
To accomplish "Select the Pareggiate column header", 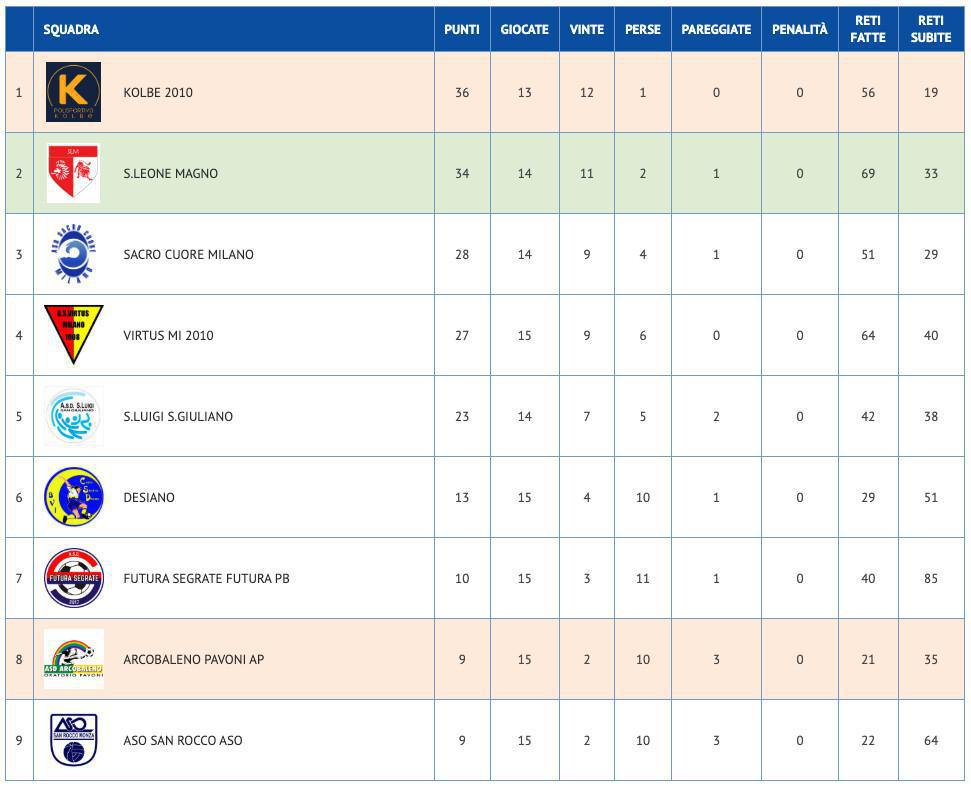I will [x=715, y=29].
